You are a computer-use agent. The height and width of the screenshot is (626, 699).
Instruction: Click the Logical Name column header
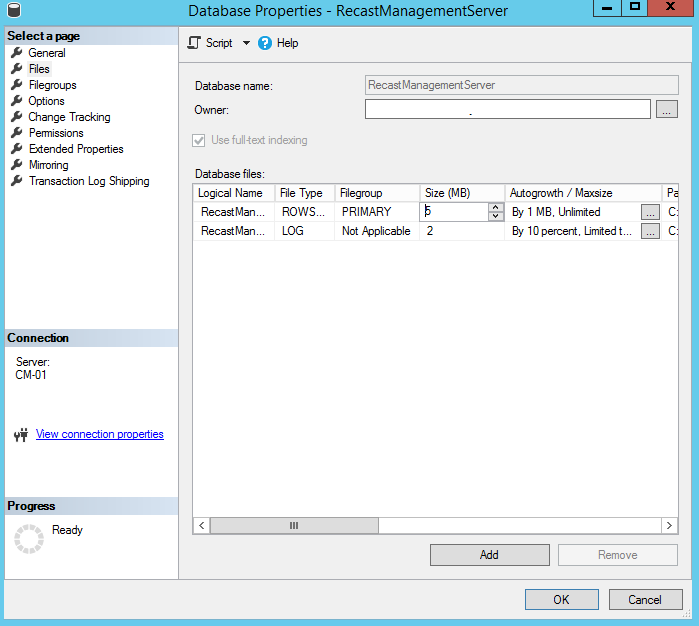(234, 193)
